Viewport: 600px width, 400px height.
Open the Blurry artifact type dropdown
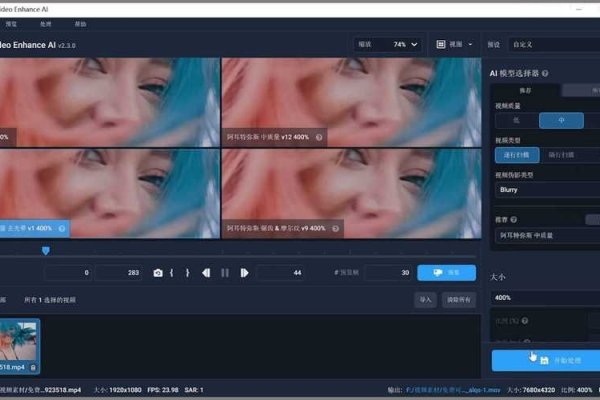click(x=547, y=190)
